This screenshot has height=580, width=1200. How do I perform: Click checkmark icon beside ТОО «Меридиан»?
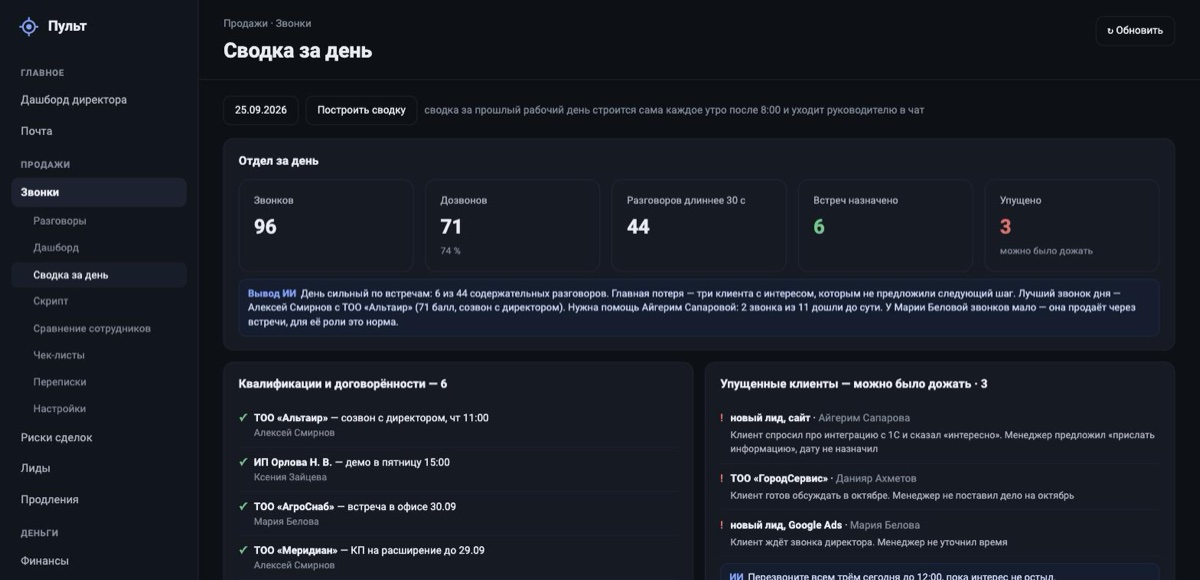[x=243, y=550]
